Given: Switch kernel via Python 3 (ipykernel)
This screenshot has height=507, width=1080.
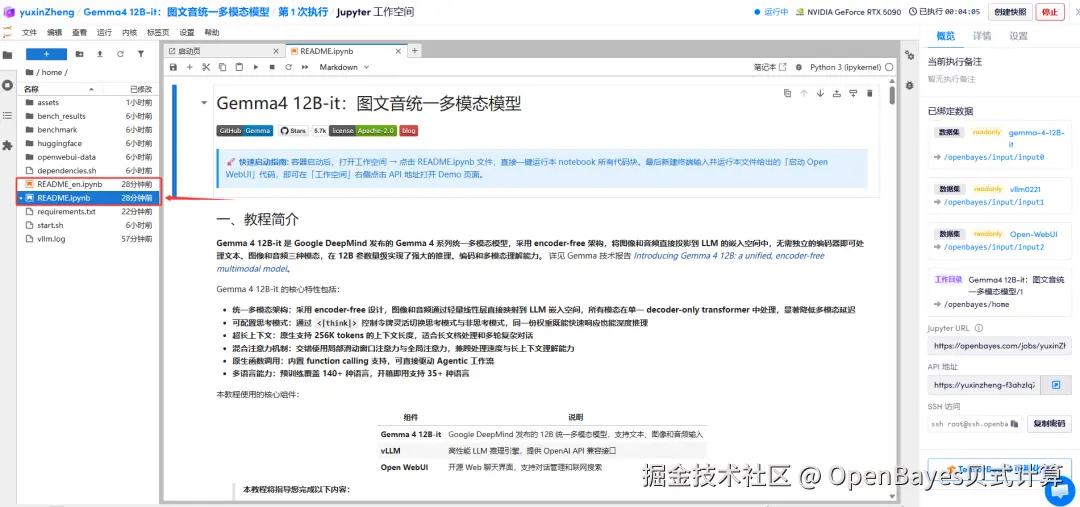Looking at the screenshot, I should 847,68.
